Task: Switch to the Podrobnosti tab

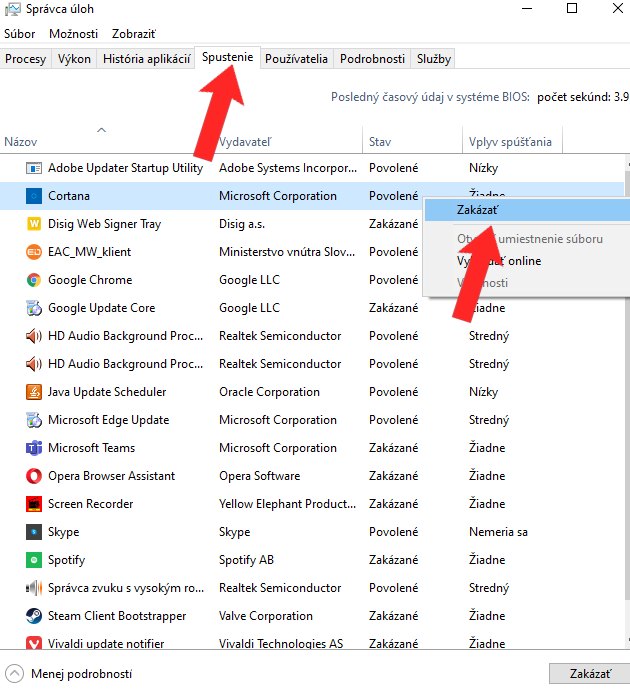Action: pos(372,59)
